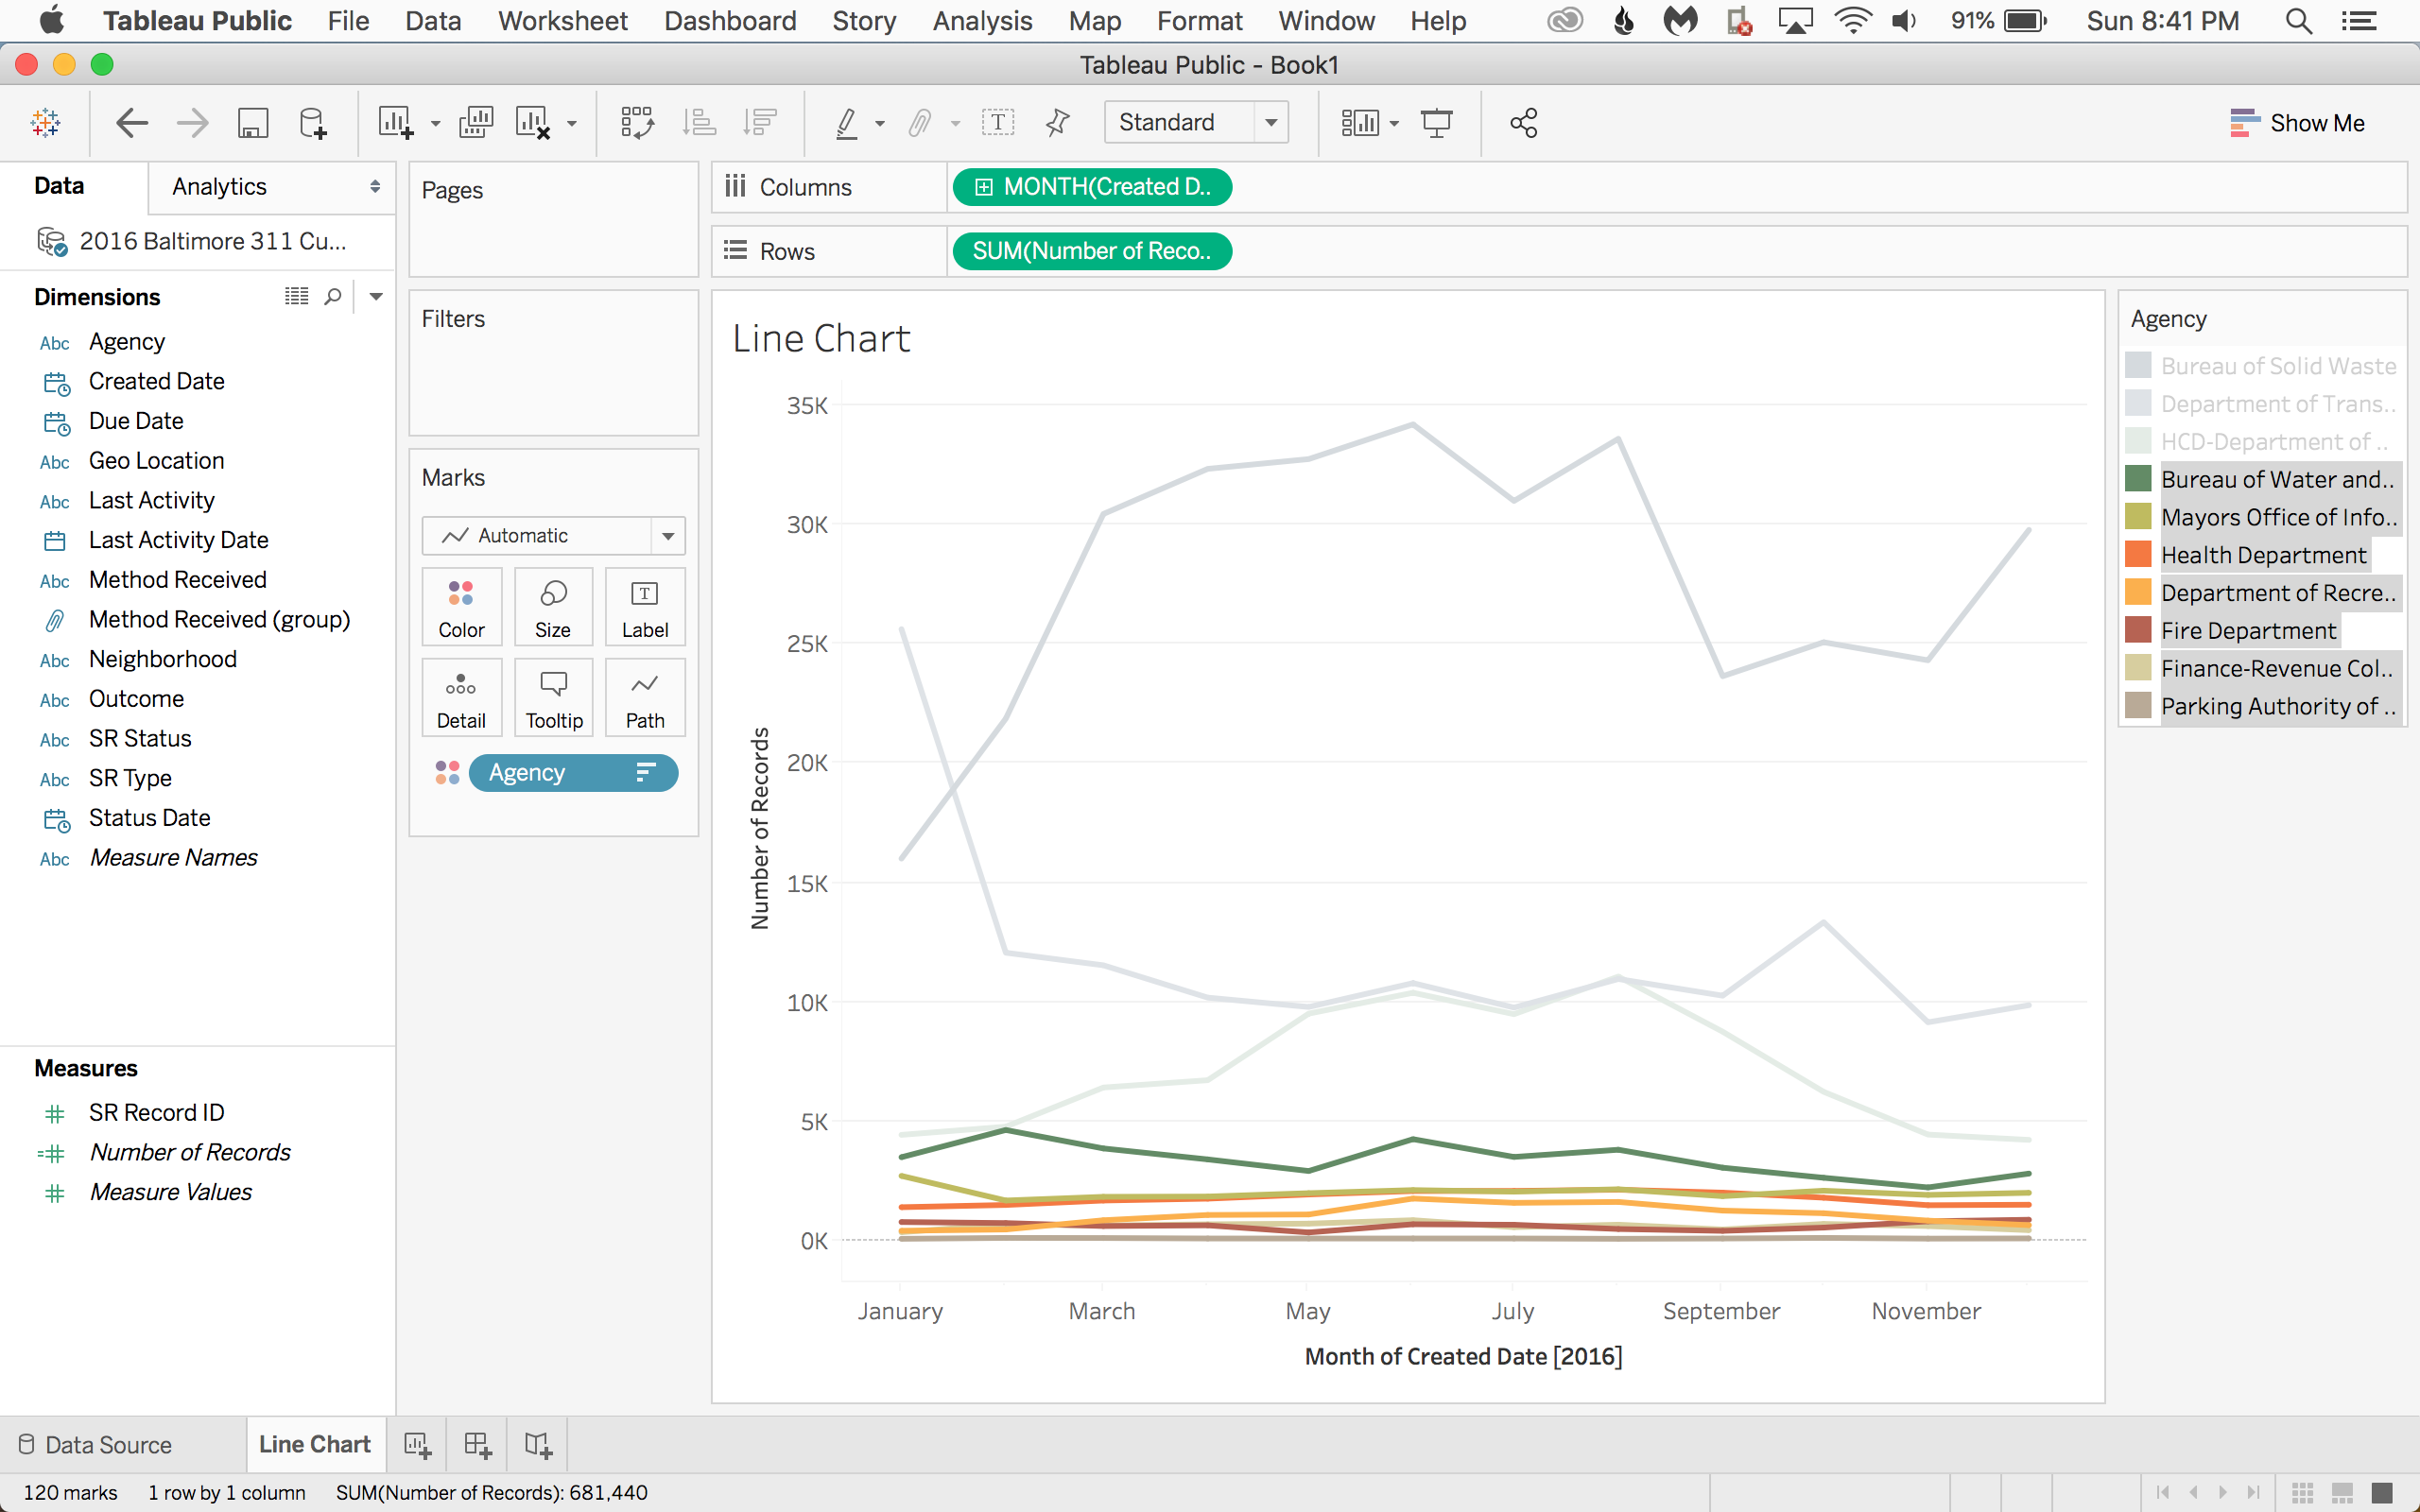Click the Show Me button
The image size is (2420, 1512).
[2297, 123]
